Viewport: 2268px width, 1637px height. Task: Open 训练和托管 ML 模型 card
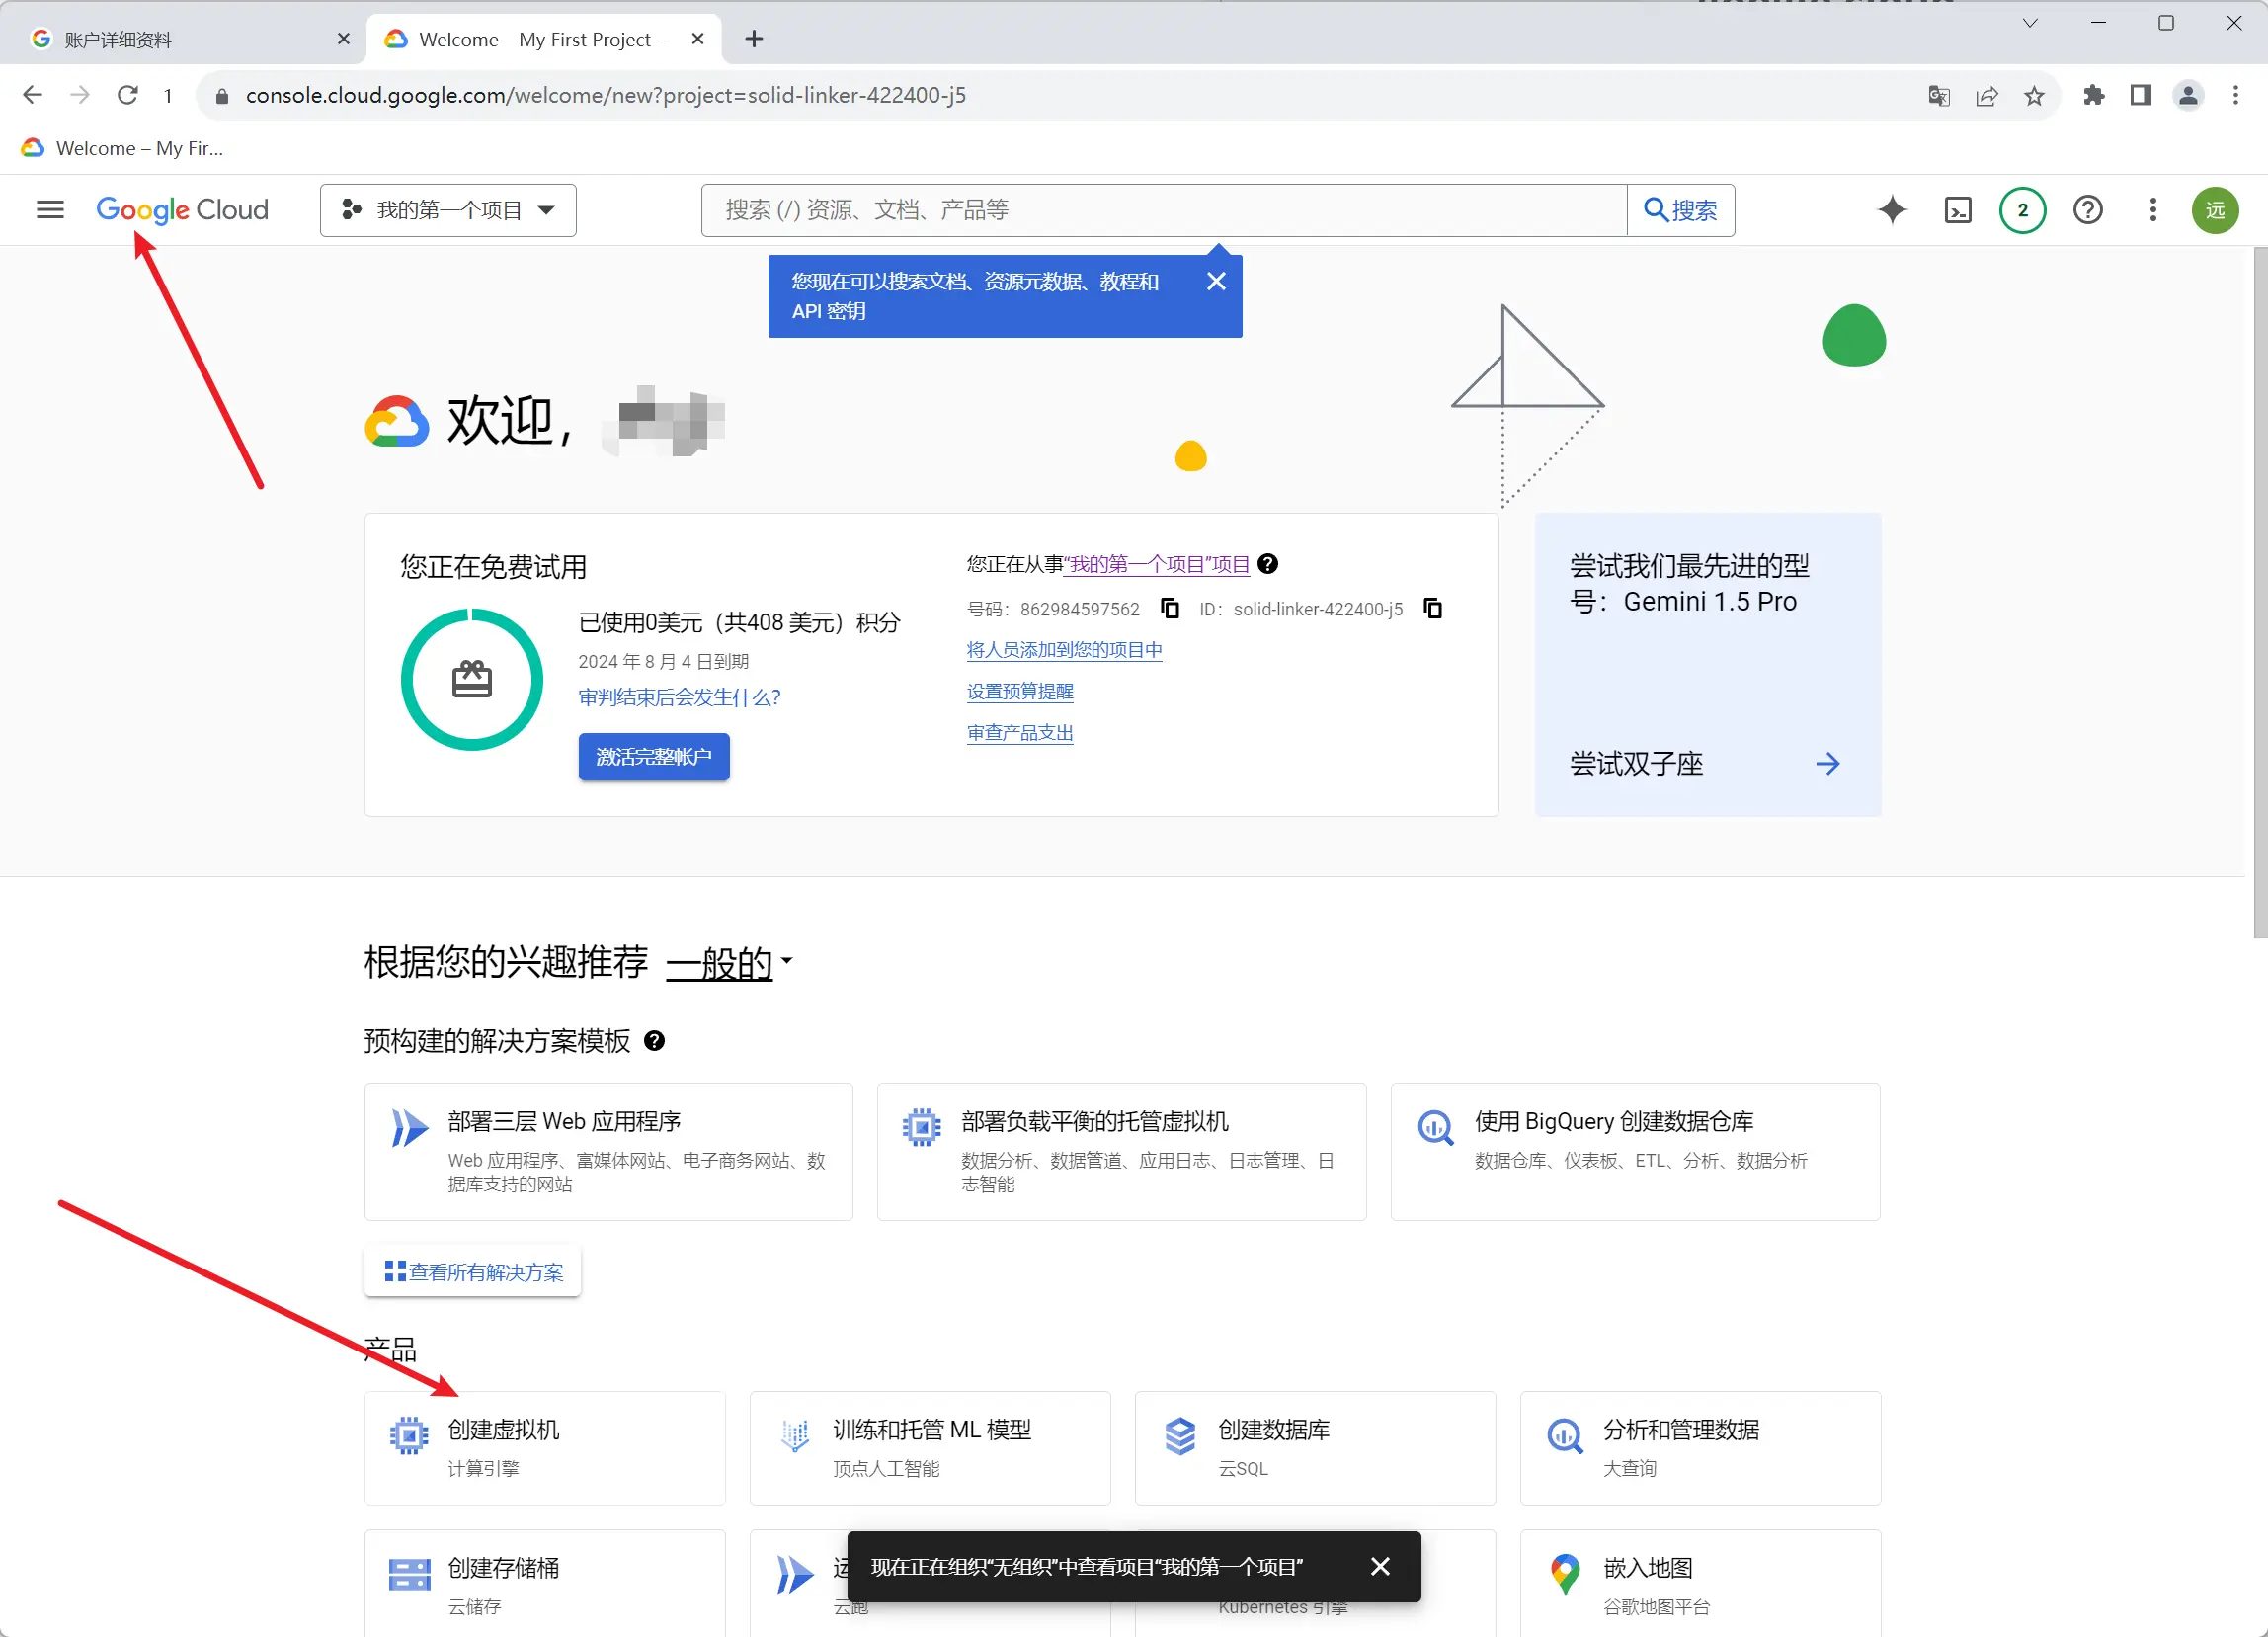tap(930, 1448)
